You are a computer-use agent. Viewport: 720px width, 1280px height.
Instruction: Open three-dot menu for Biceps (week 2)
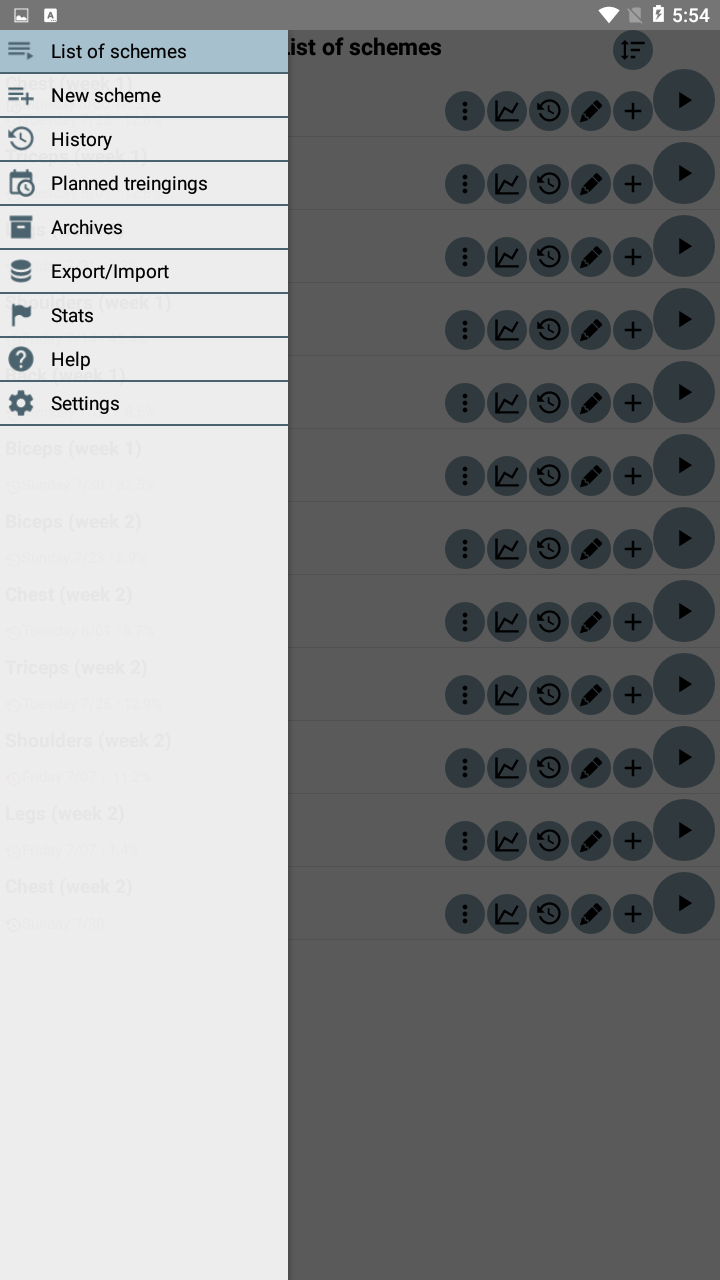pyautogui.click(x=464, y=548)
